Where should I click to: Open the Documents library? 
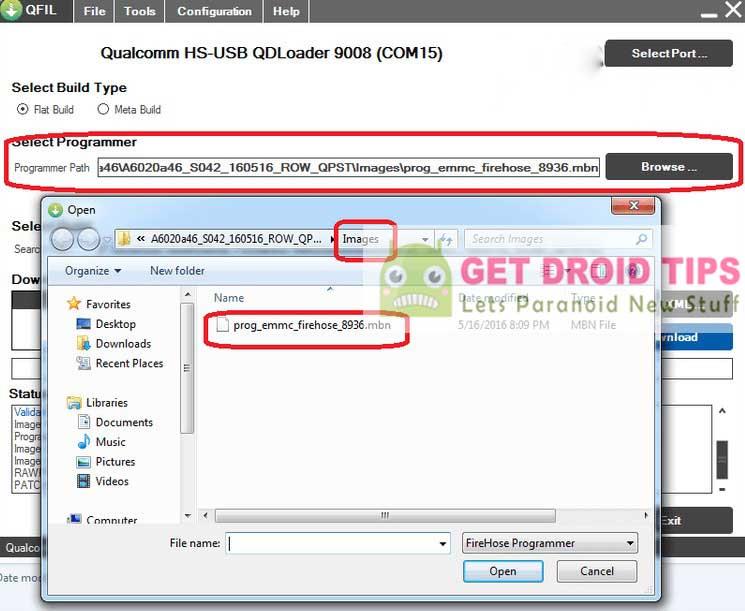(124, 423)
